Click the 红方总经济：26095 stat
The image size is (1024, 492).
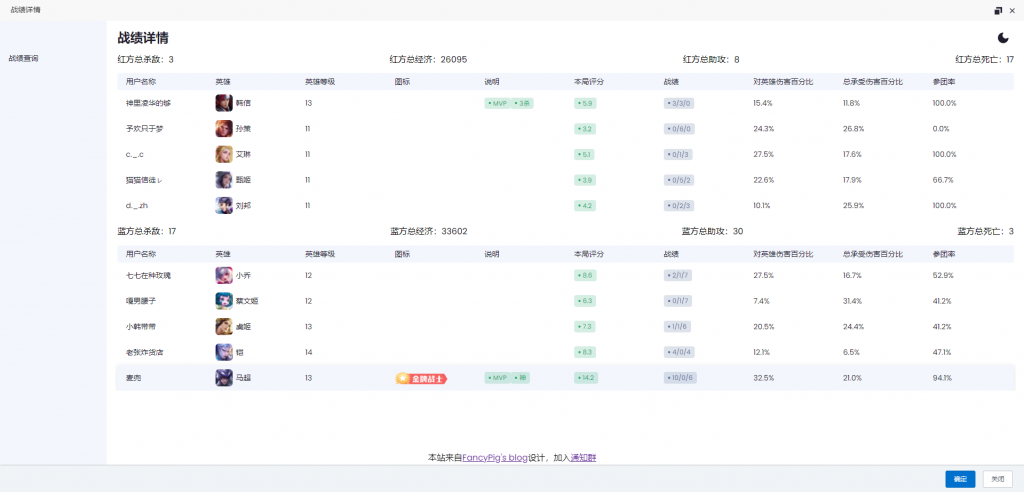coord(428,59)
